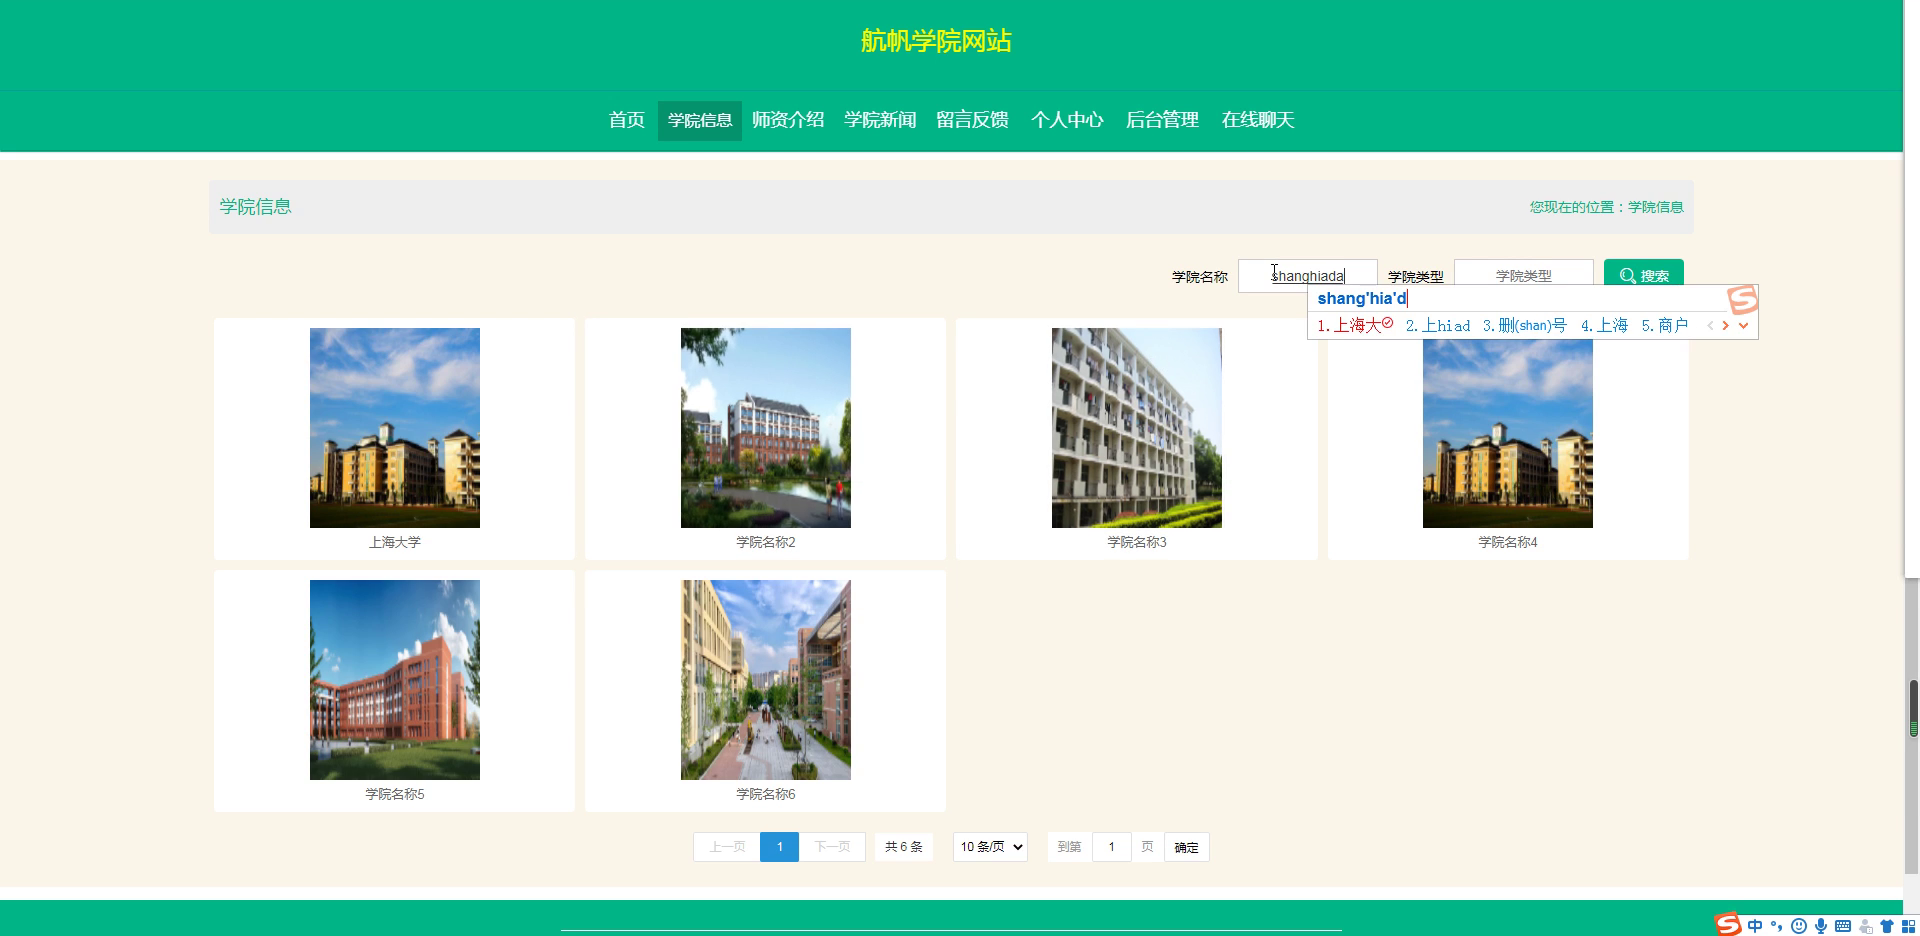Focus the jump-to page number field

[x=1111, y=847]
